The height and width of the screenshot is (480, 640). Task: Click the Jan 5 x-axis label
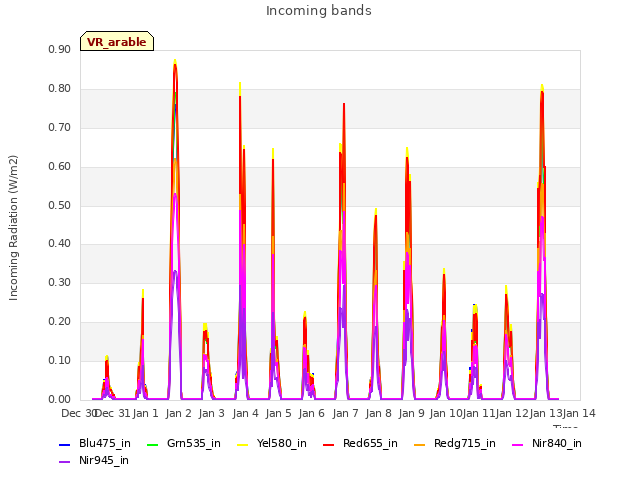point(279,413)
